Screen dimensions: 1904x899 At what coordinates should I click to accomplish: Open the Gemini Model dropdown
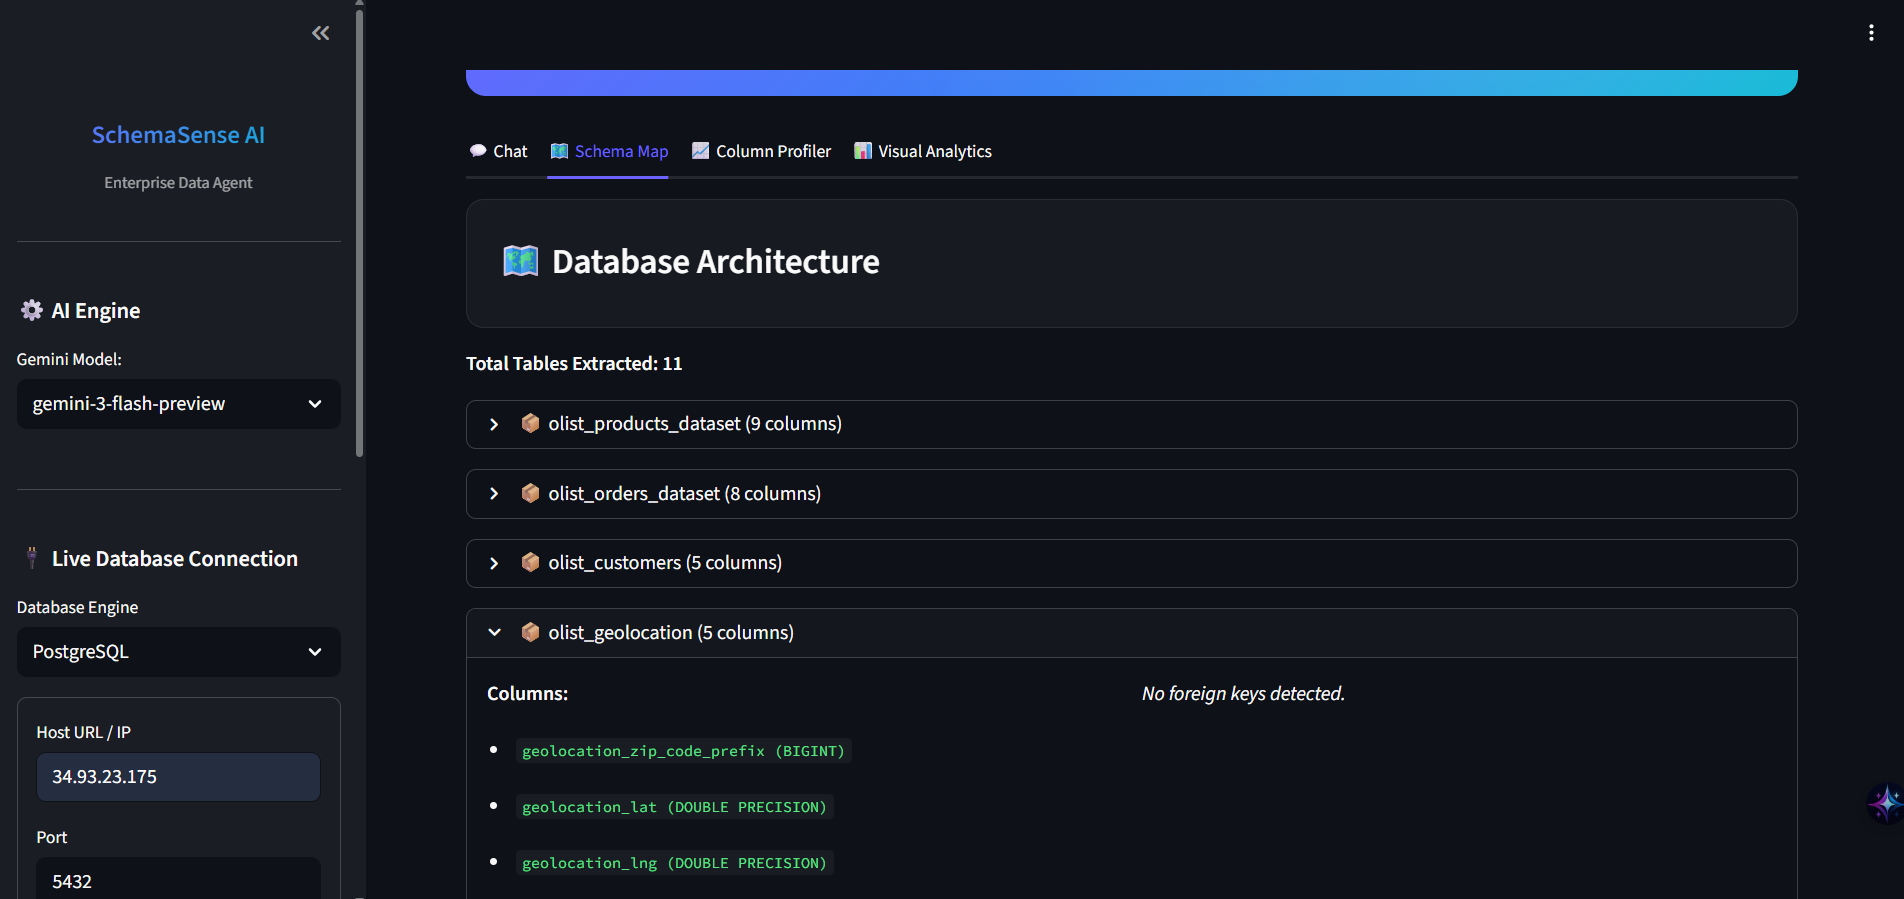point(179,404)
